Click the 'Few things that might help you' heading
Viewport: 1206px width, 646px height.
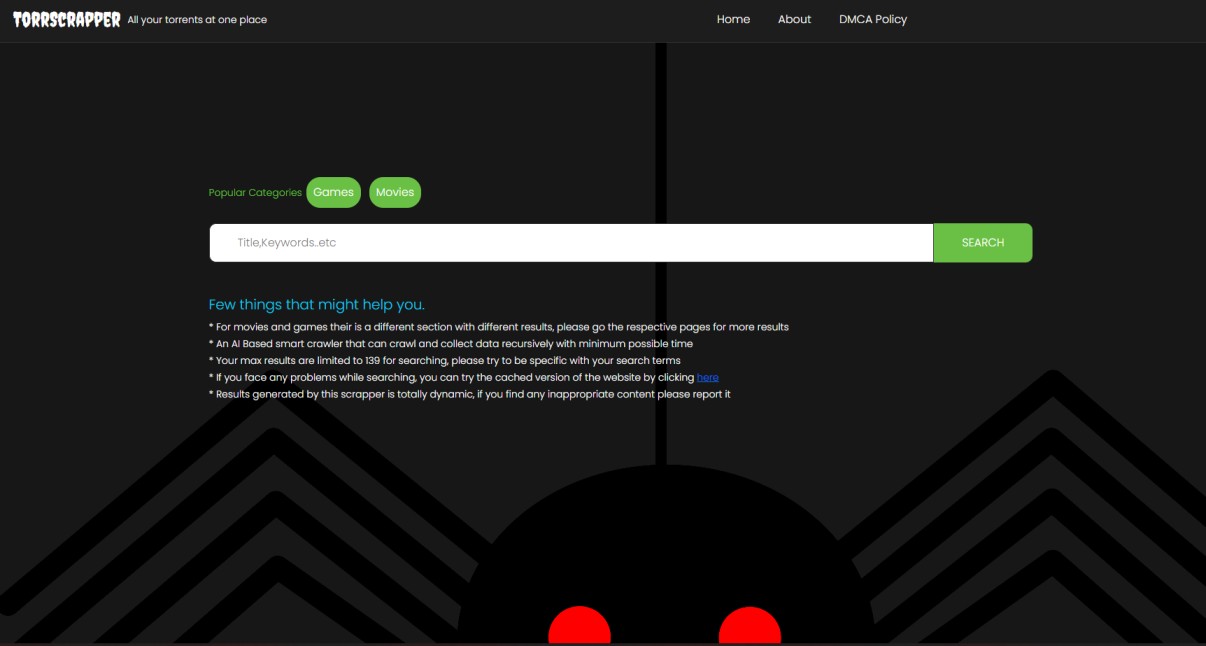pyautogui.click(x=317, y=304)
